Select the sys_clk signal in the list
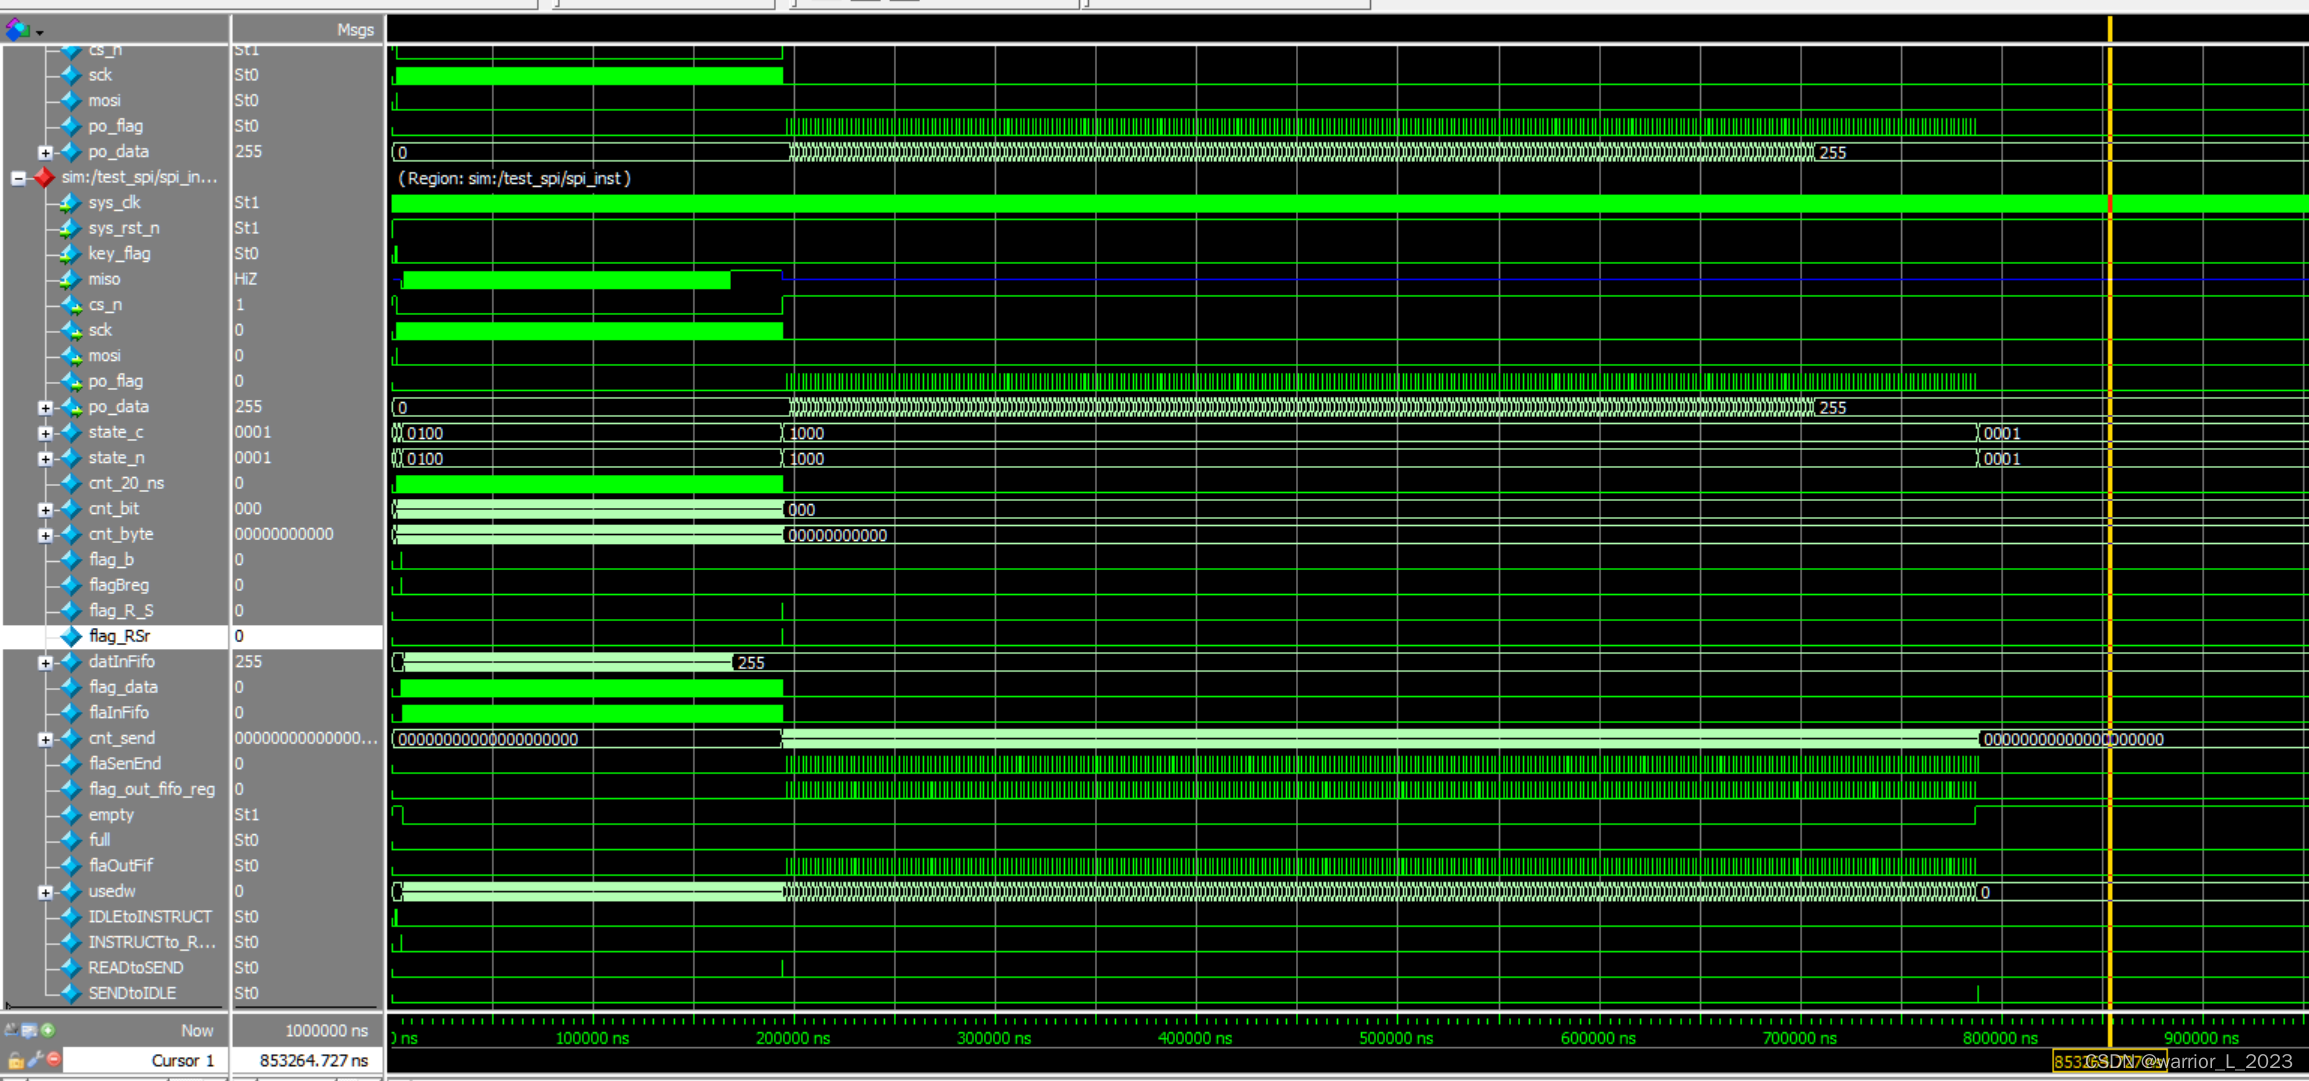2309x1081 pixels. (114, 202)
